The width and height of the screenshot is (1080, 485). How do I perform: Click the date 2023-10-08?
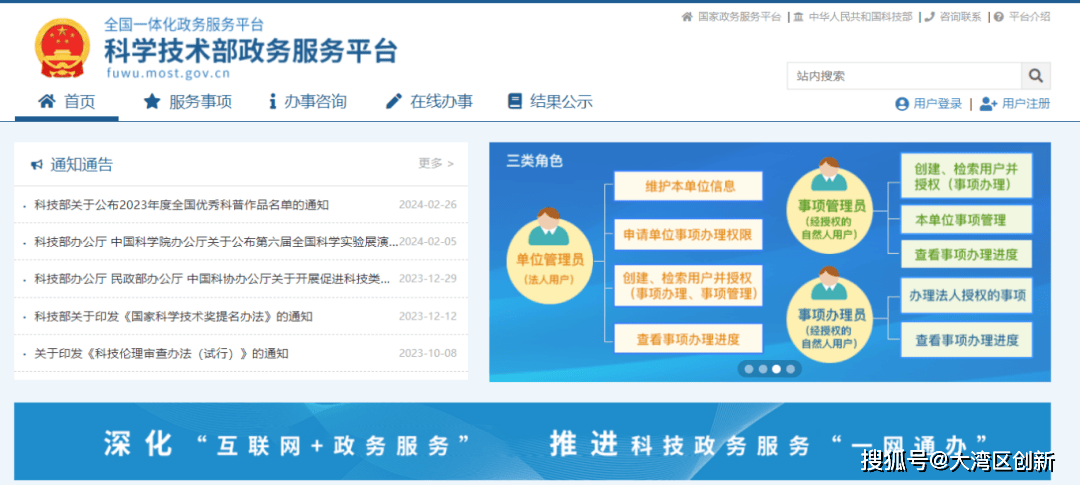point(428,353)
